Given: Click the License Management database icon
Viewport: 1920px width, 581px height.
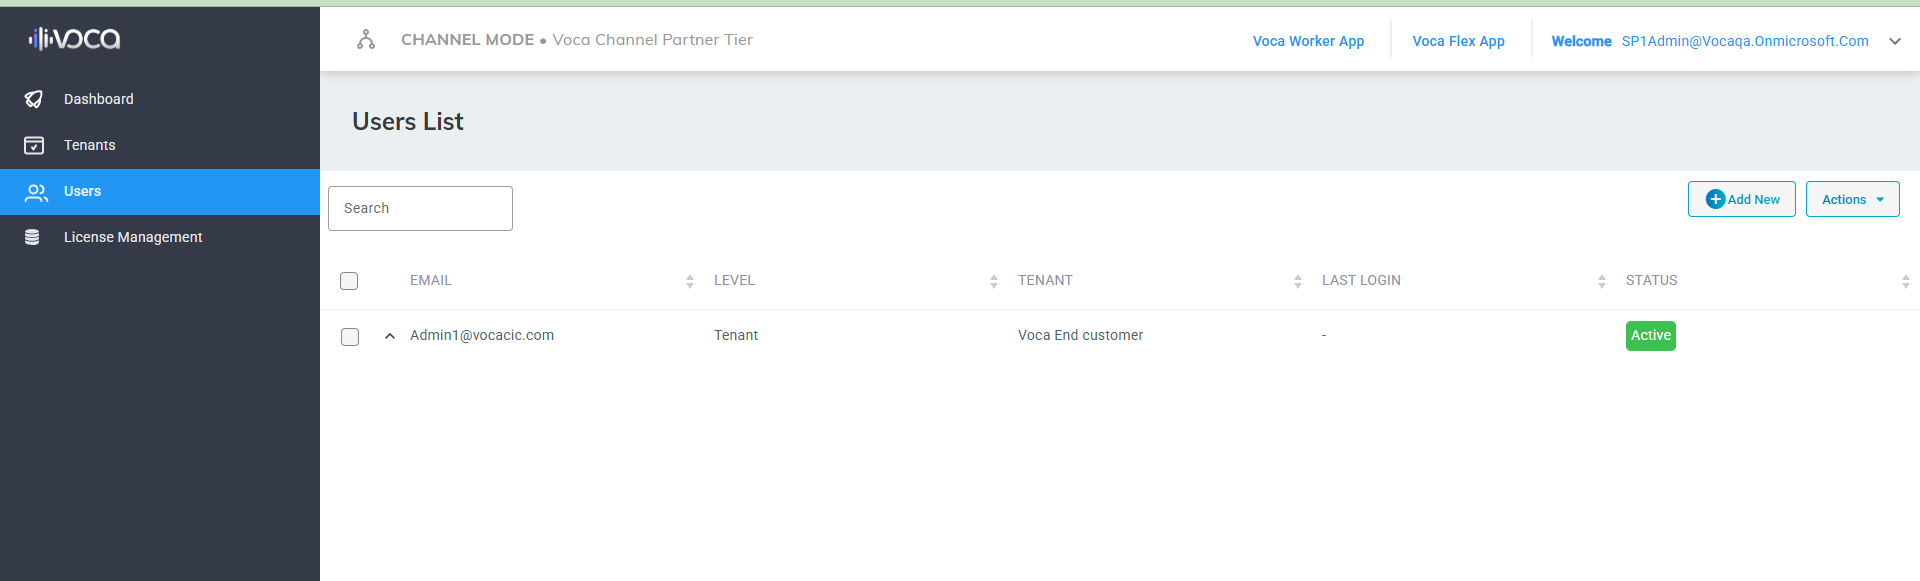Looking at the screenshot, I should pos(32,237).
